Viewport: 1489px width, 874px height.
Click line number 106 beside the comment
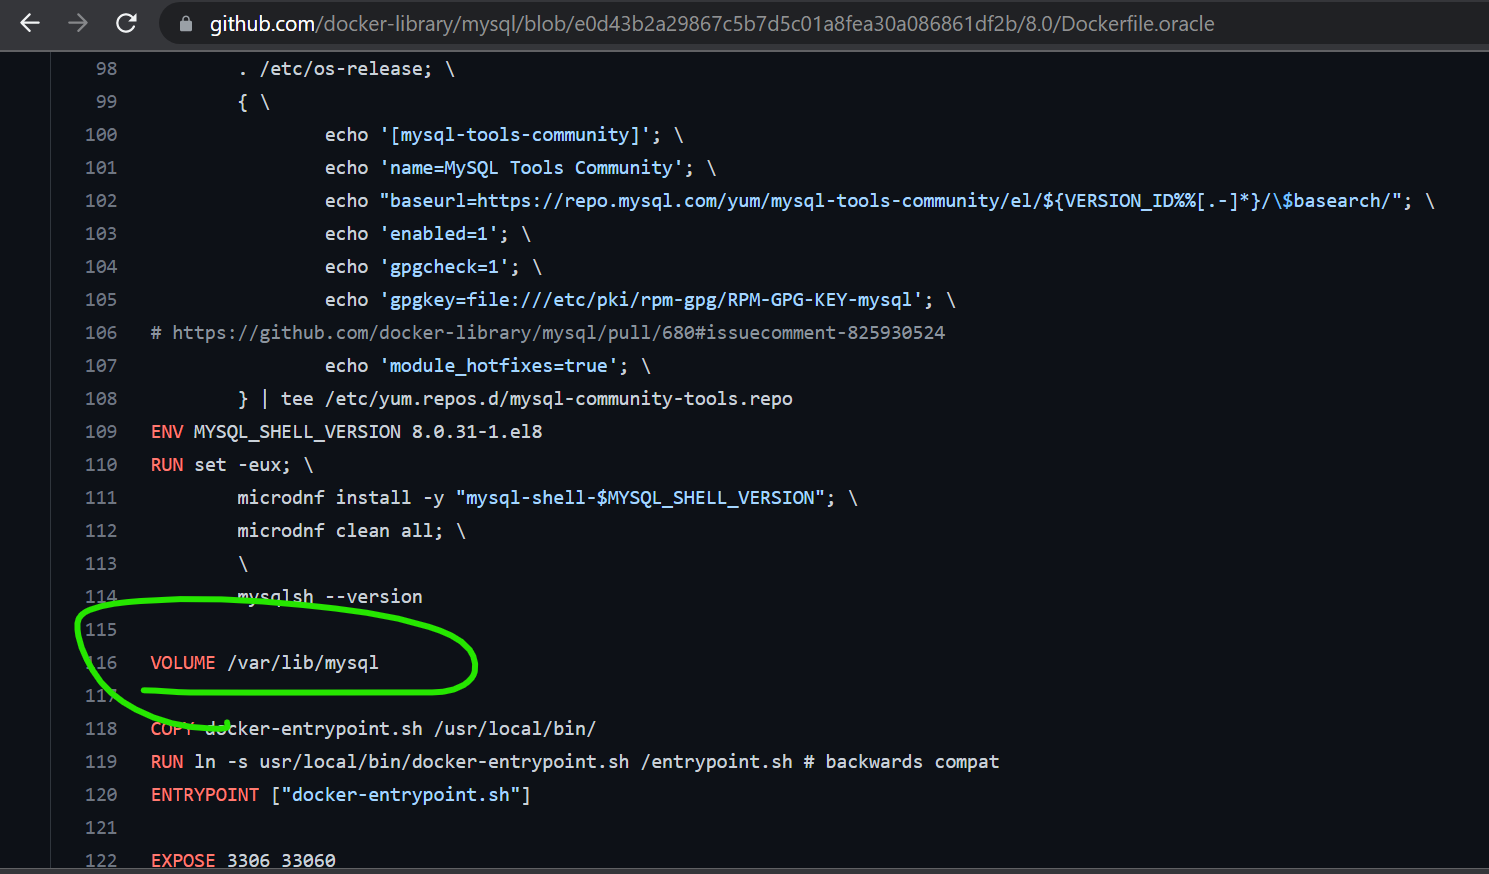pyautogui.click(x=101, y=333)
